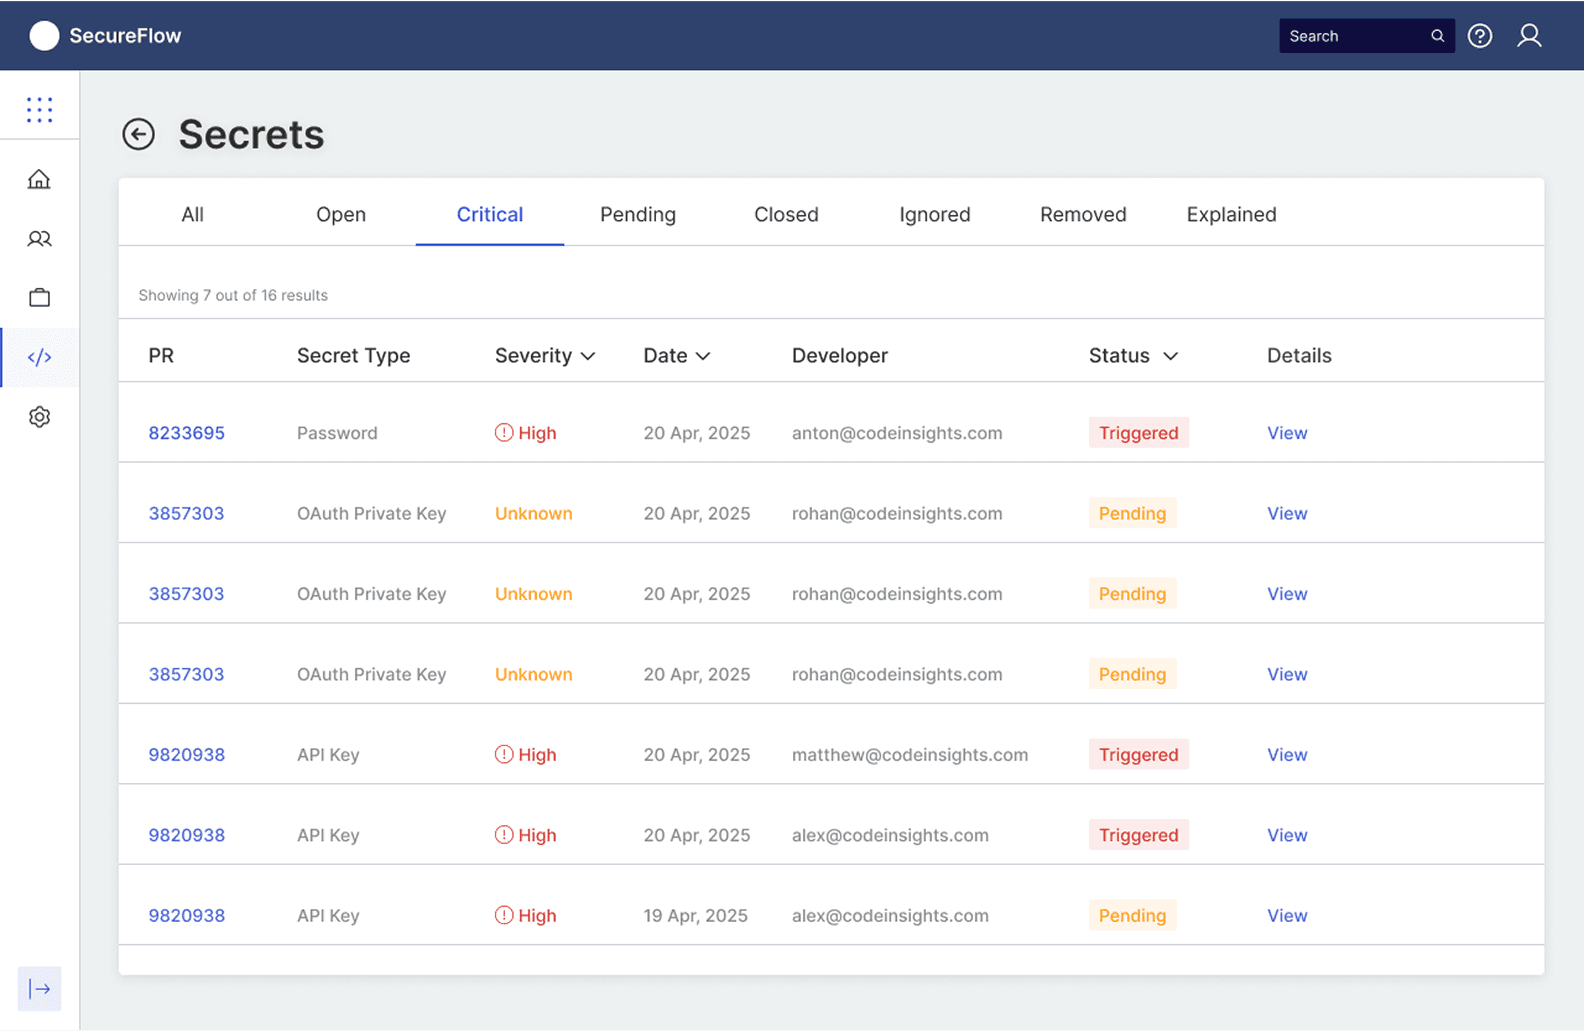Expand the Status column filter

(x=1170, y=356)
